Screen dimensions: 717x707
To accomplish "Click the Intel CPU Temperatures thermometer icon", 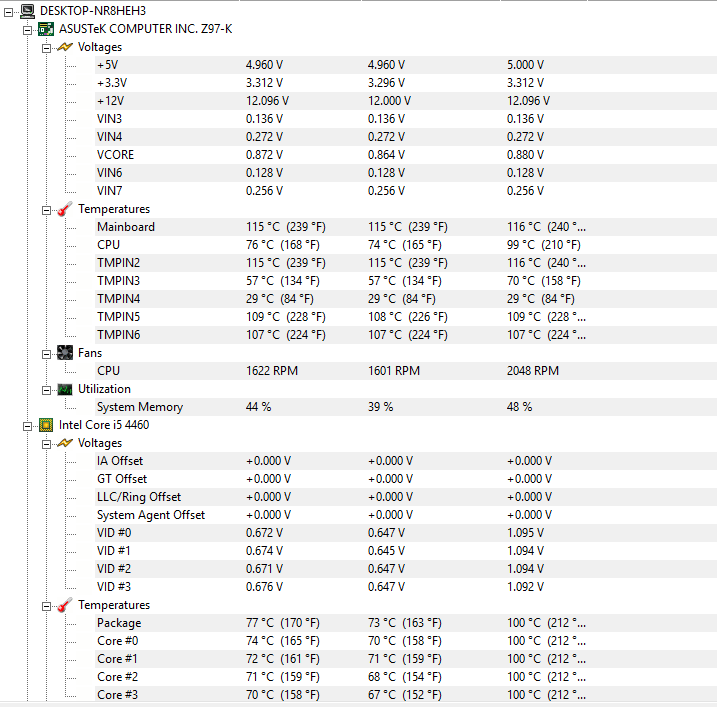I will coord(65,605).
